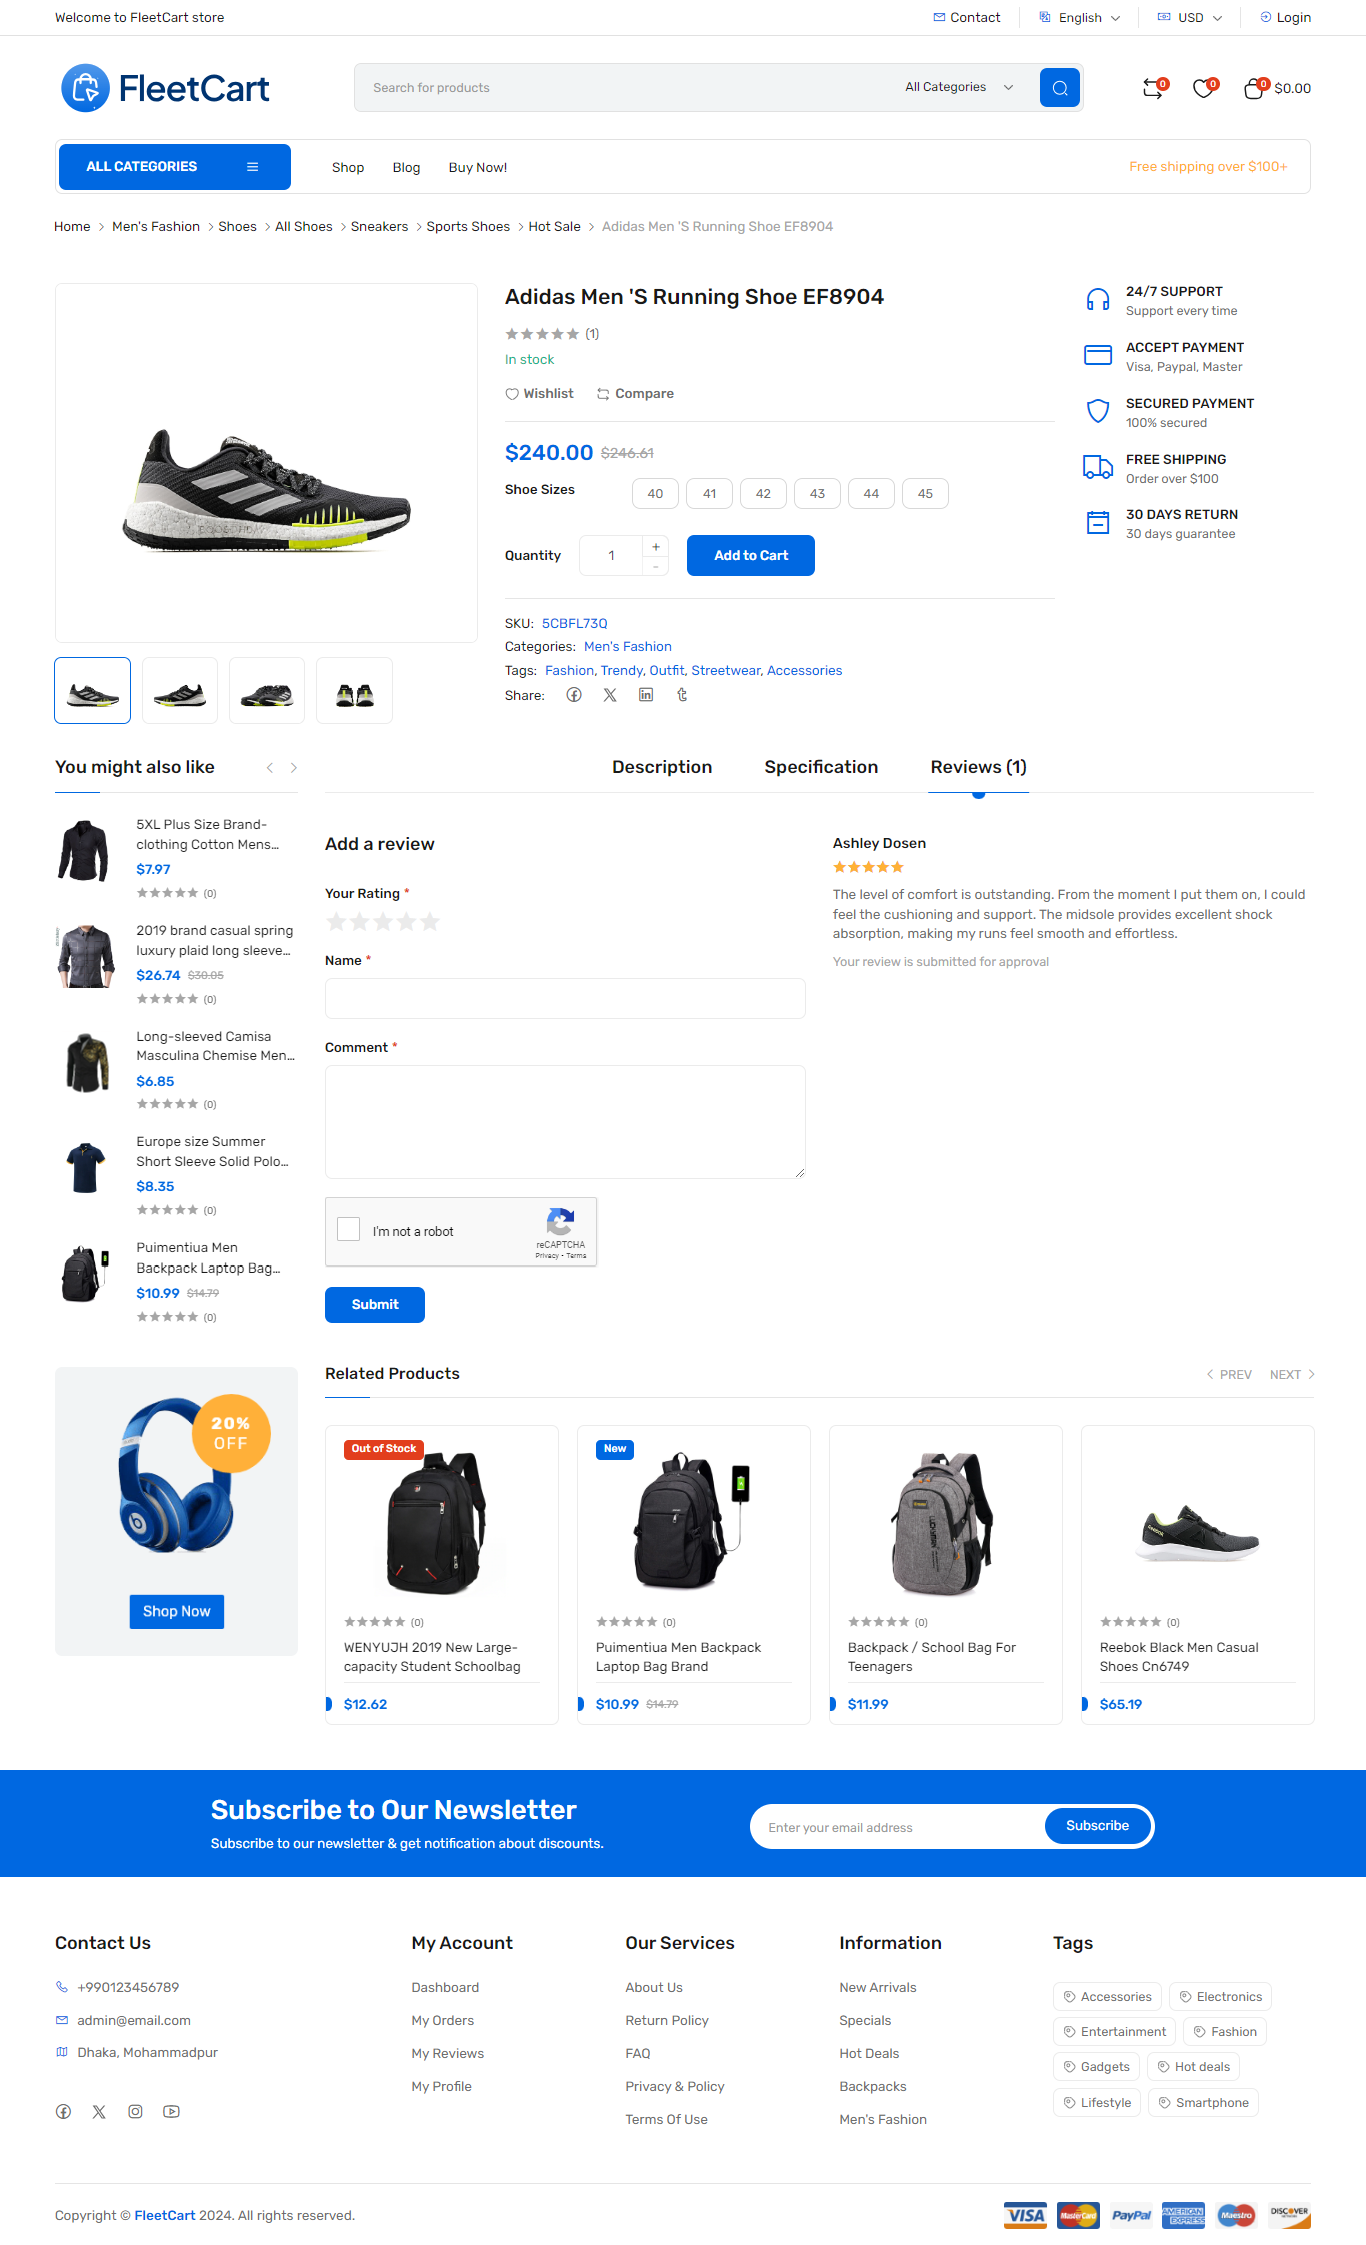The width and height of the screenshot is (1366, 2245).
Task: Open the shopping cart icon
Action: (x=1254, y=89)
